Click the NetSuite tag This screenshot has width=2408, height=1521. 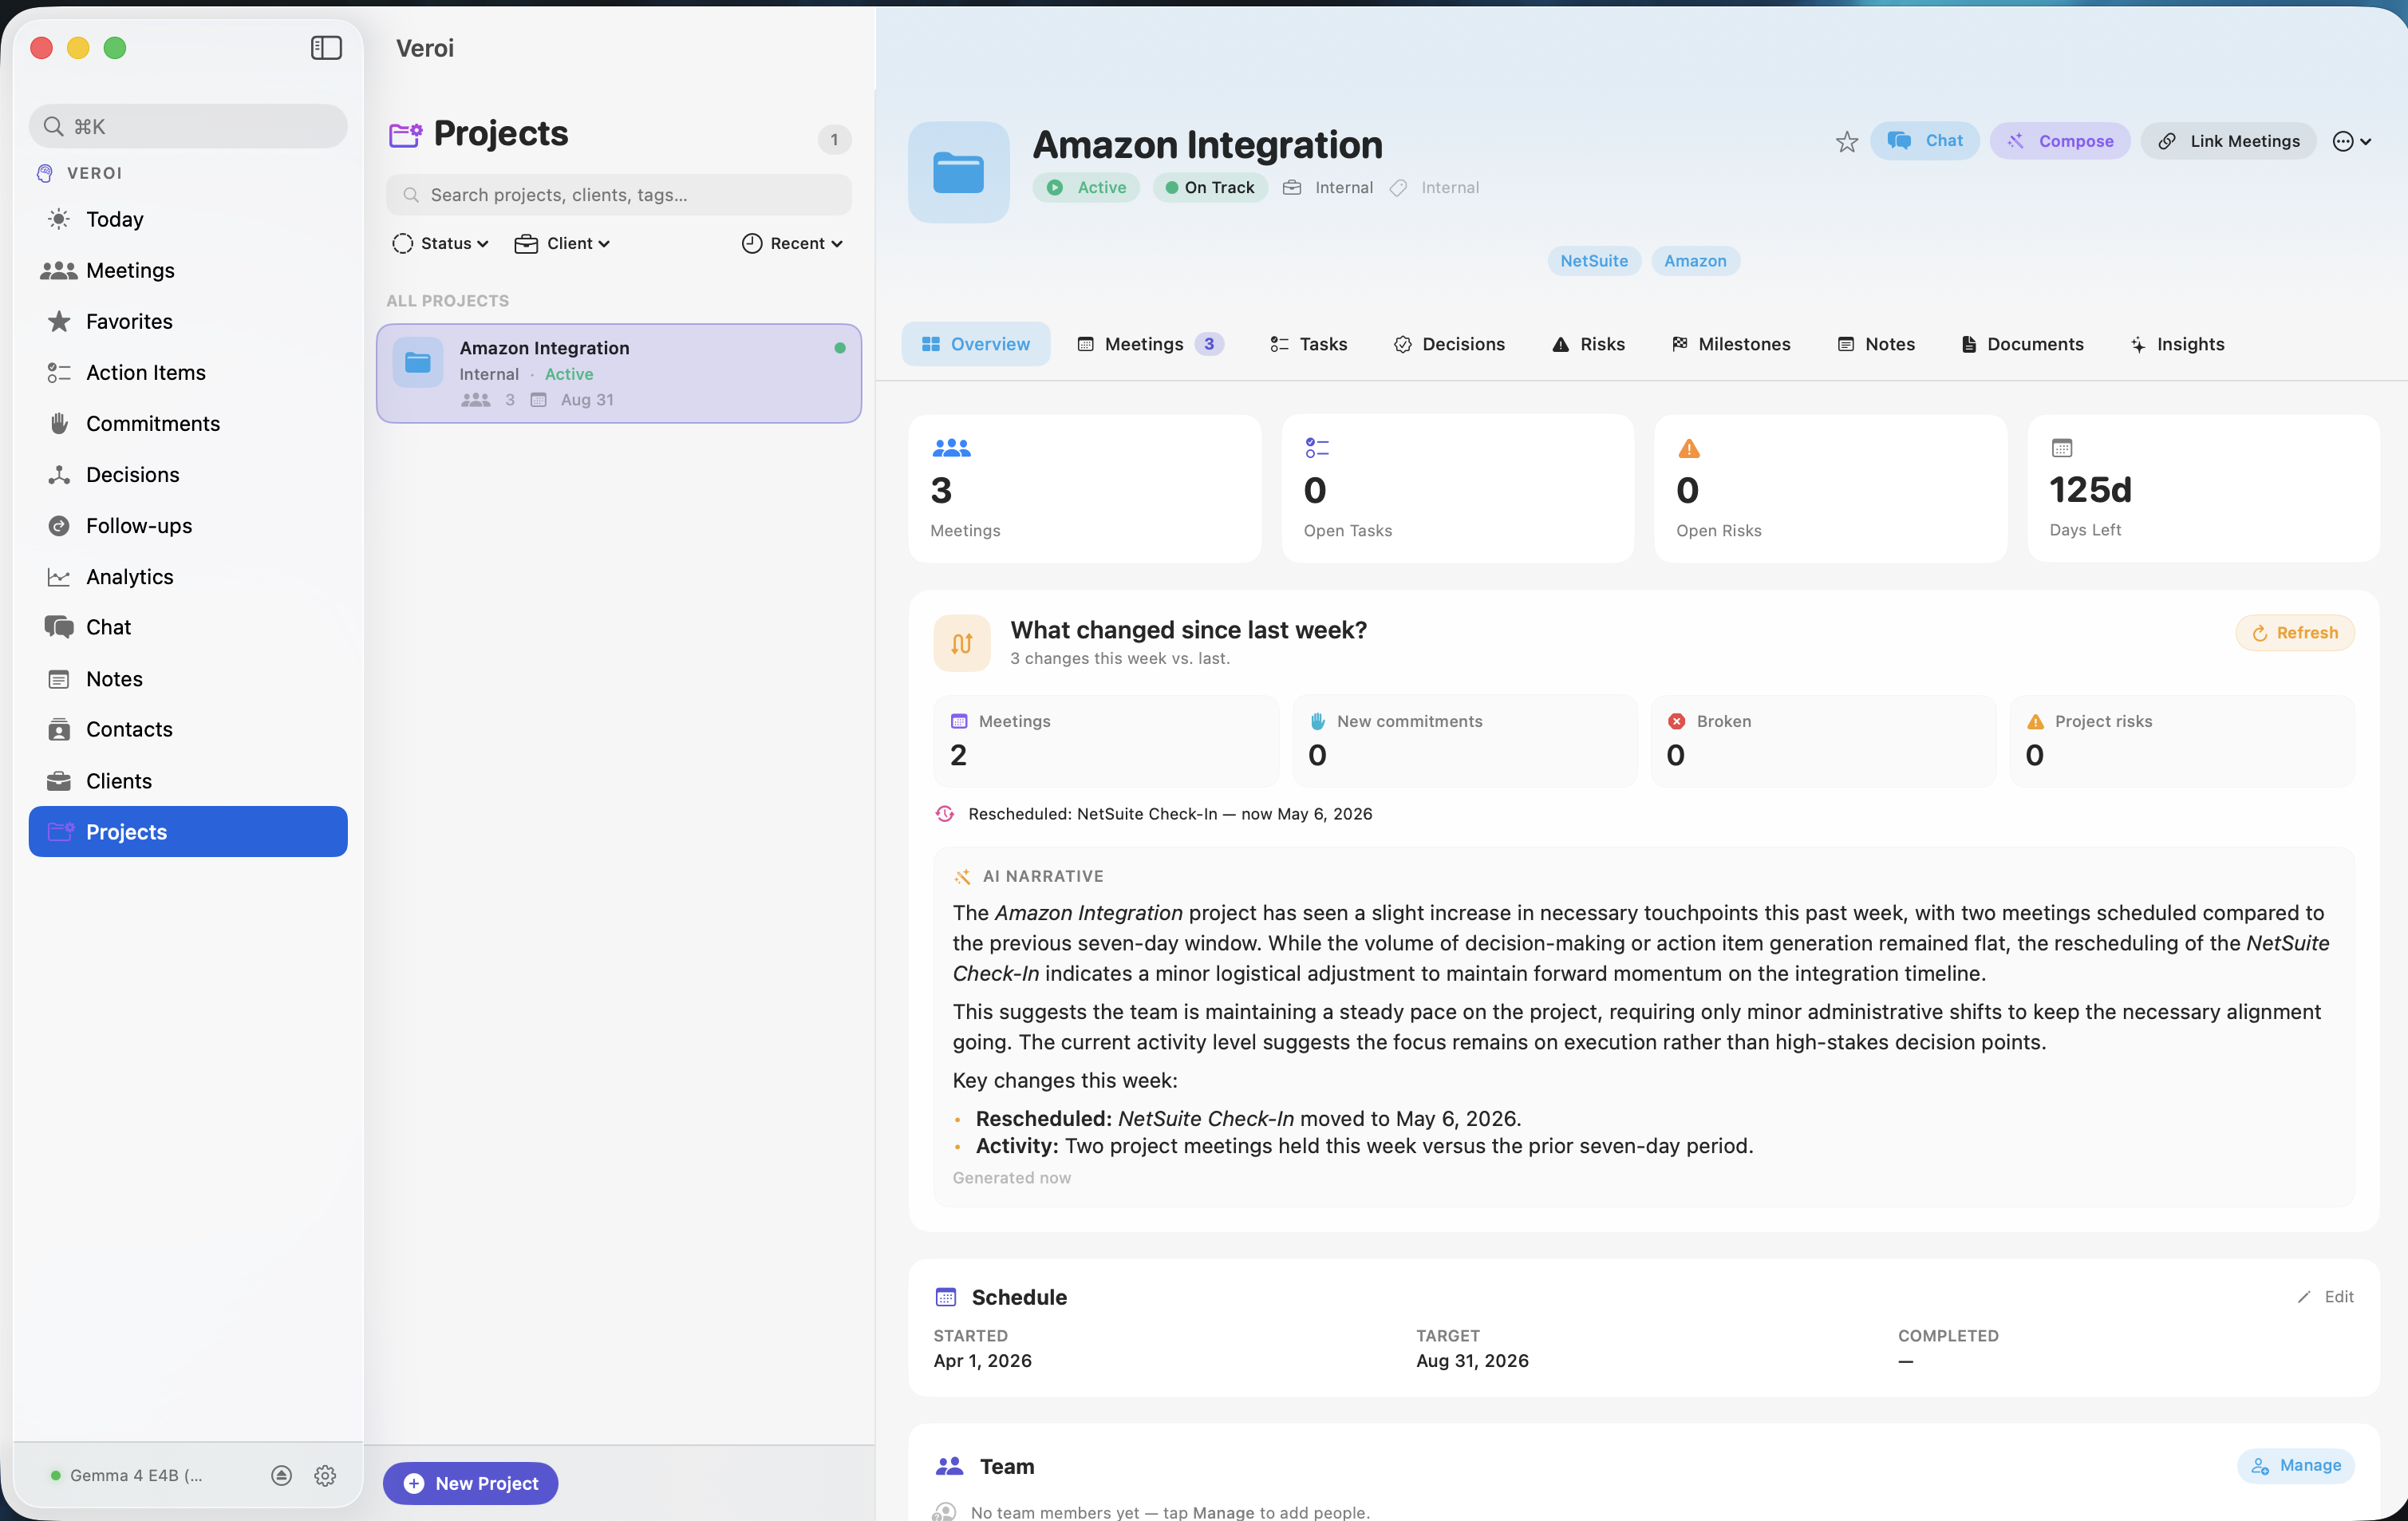click(1594, 261)
